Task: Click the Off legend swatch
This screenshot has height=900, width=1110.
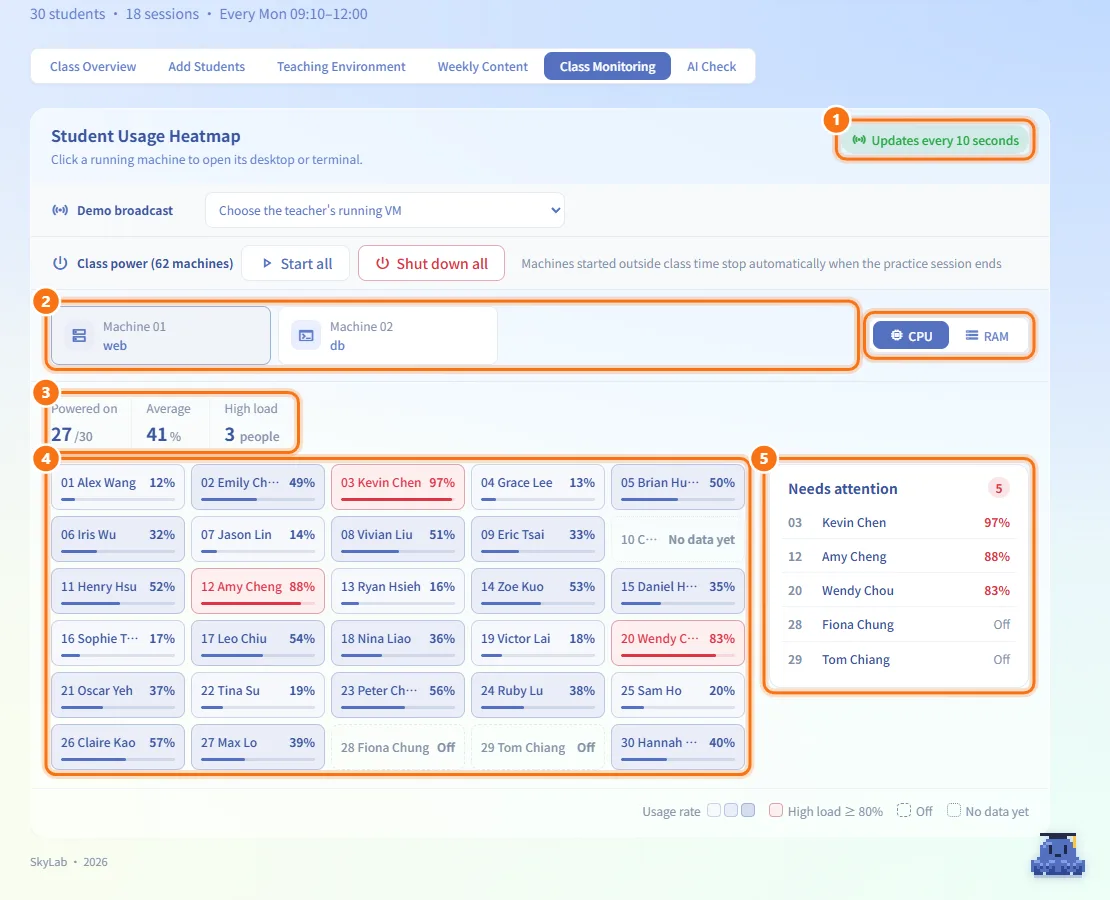Action: pyautogui.click(x=903, y=810)
